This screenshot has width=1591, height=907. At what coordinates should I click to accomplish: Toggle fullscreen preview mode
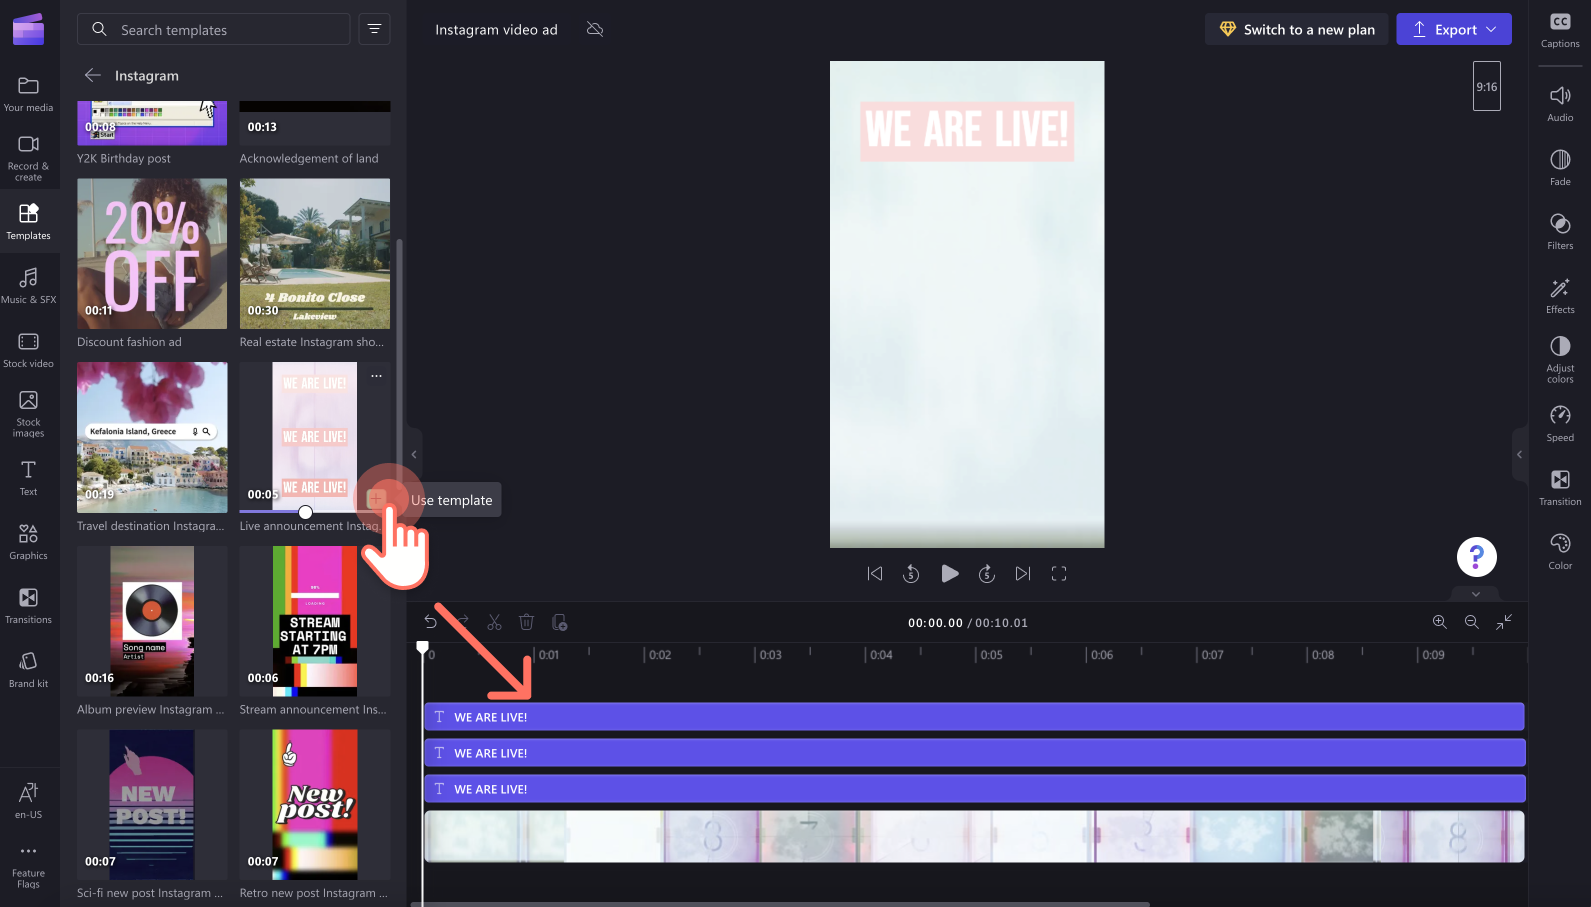[1059, 573]
